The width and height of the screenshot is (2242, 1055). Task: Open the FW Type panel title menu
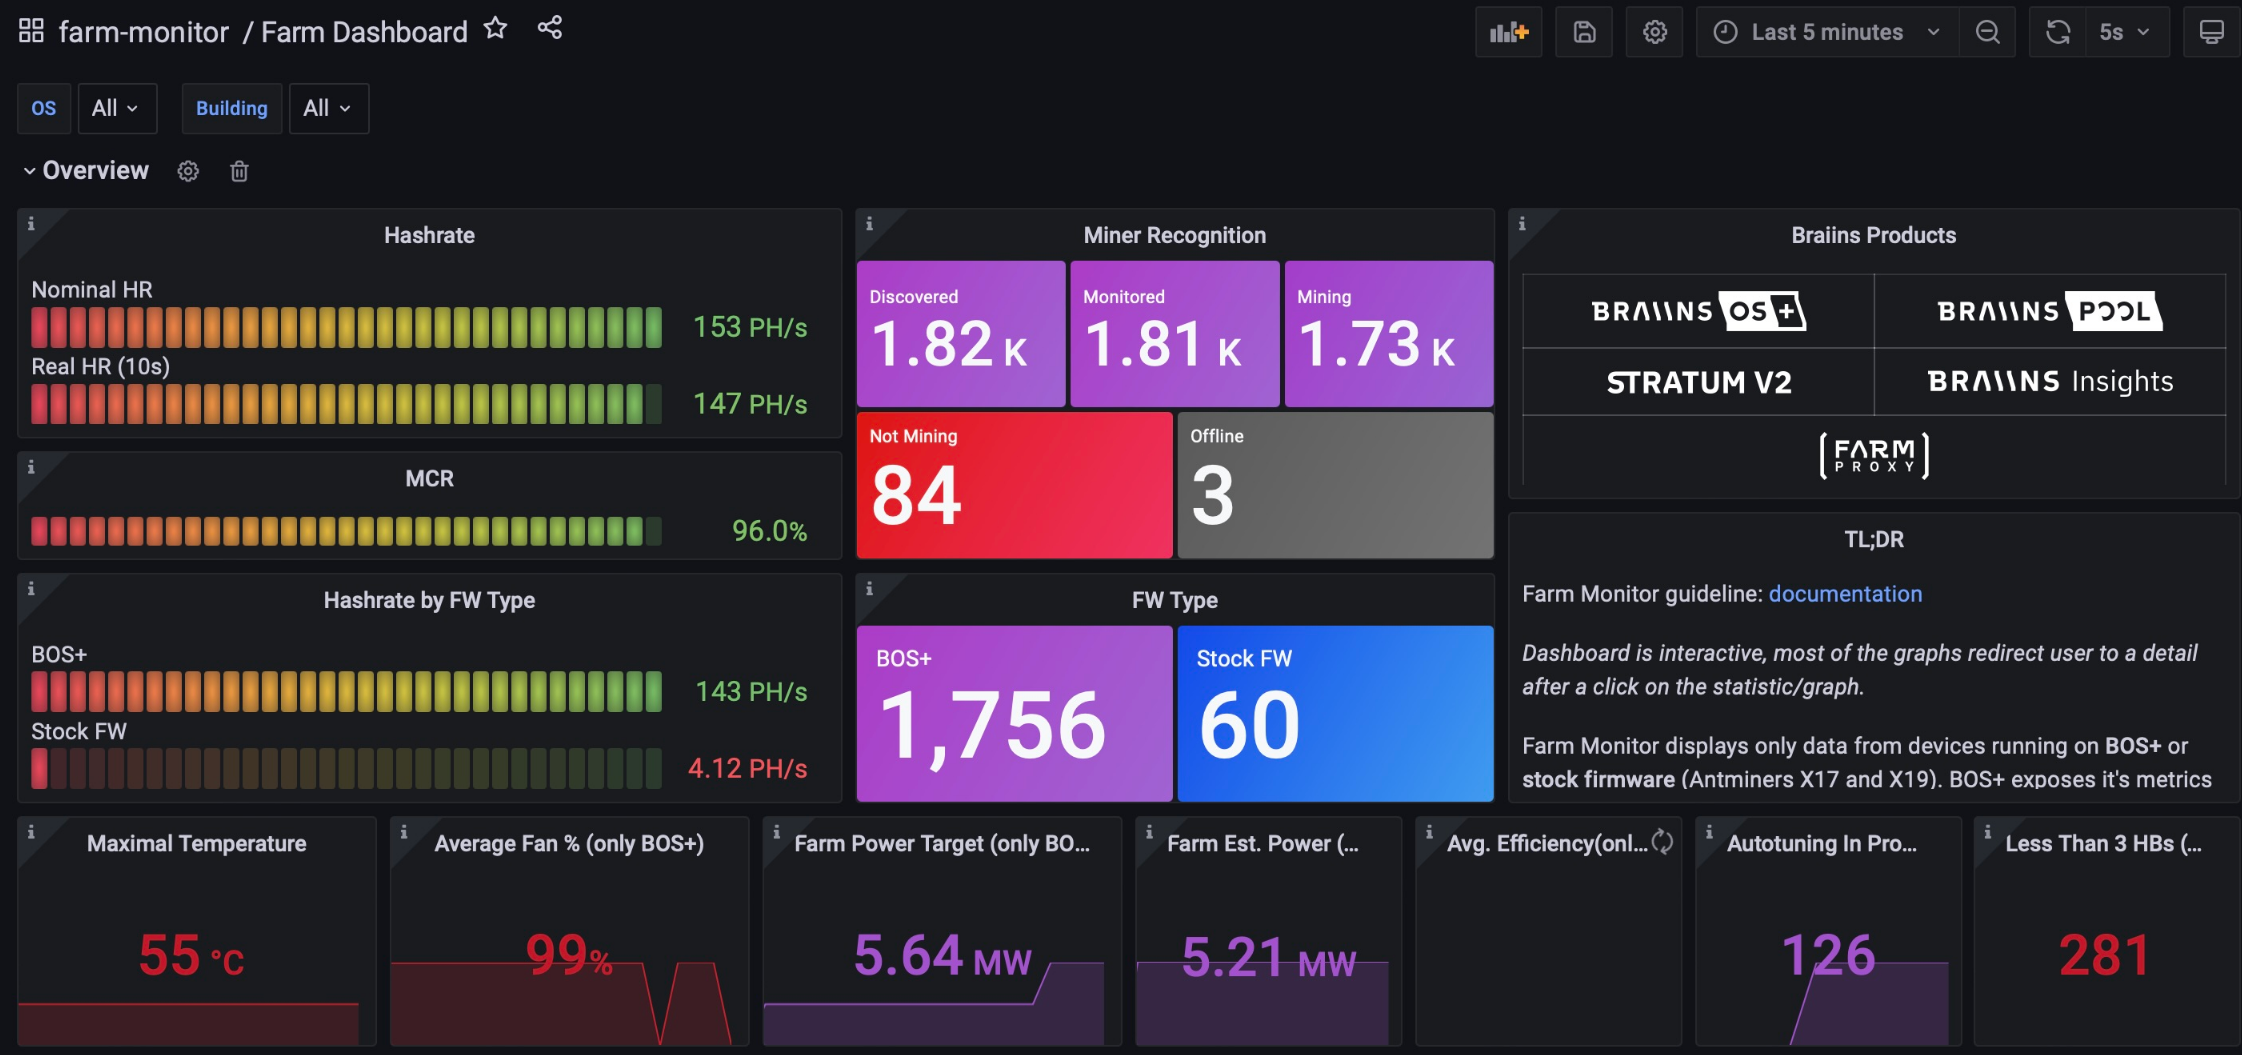[x=1175, y=600]
